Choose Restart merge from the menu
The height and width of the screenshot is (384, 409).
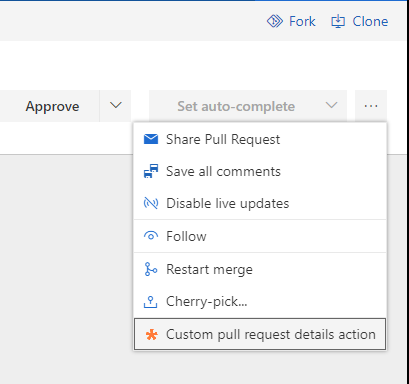(260, 269)
